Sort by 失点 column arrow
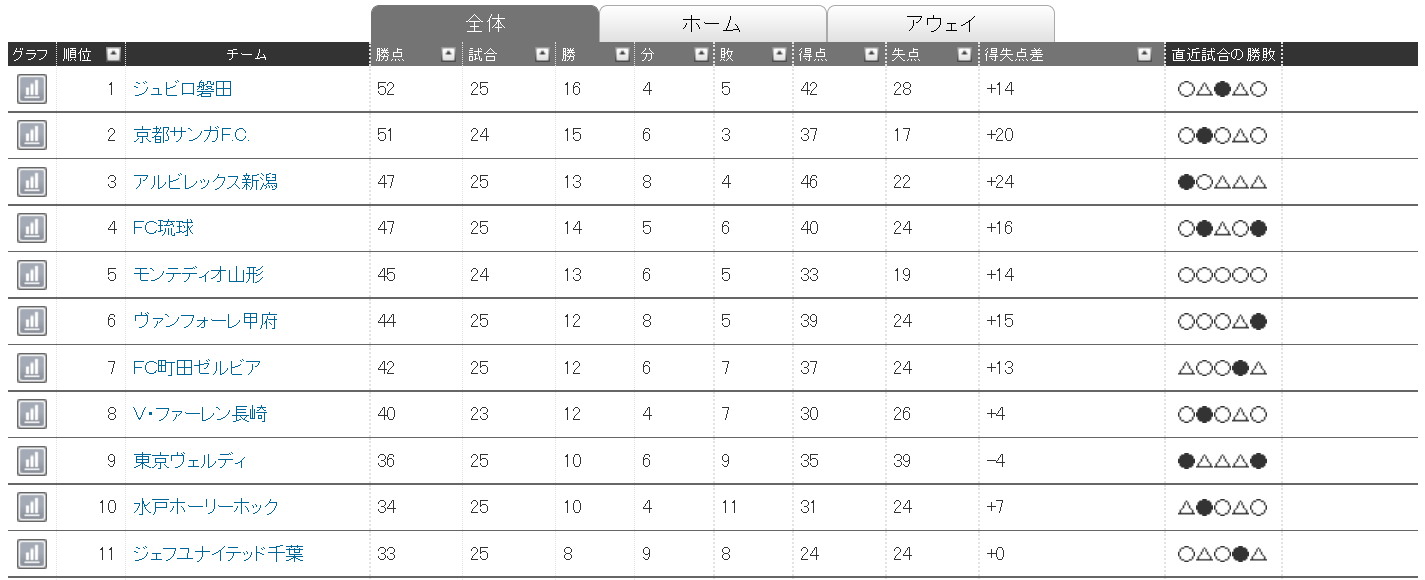1425x580 pixels. click(964, 55)
